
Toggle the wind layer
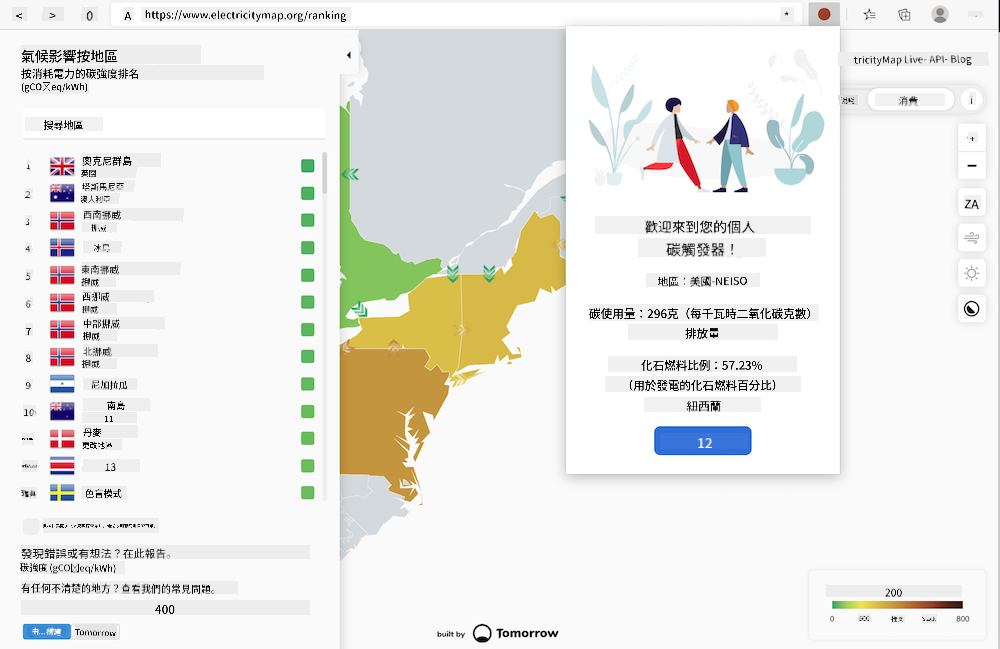[971, 238]
